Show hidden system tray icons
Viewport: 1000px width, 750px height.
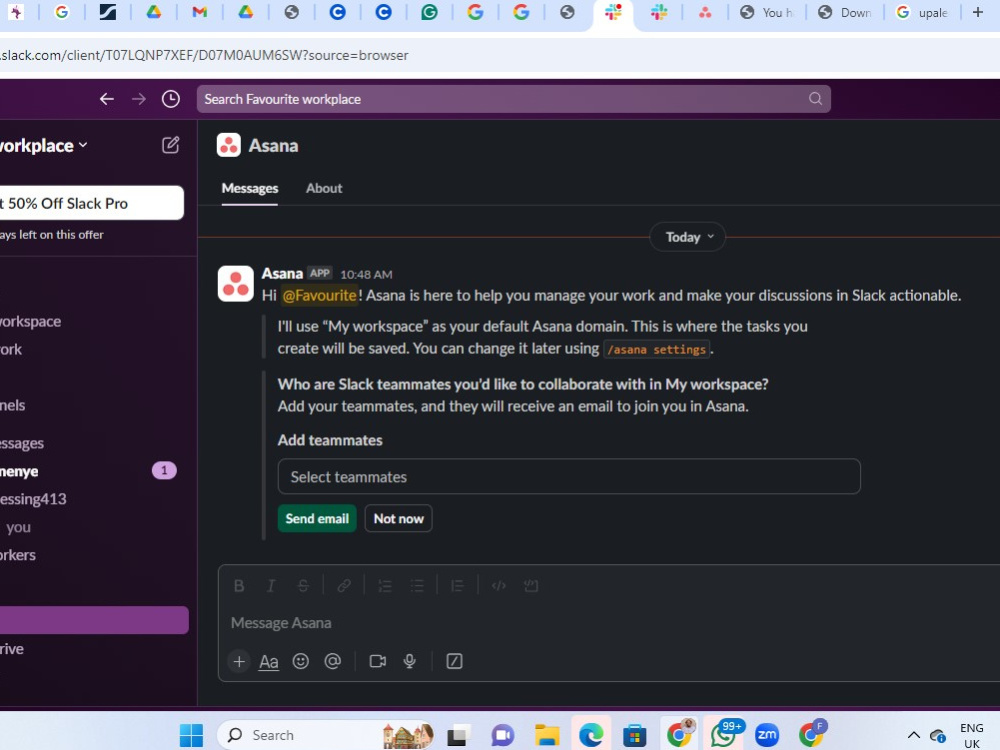coord(913,735)
